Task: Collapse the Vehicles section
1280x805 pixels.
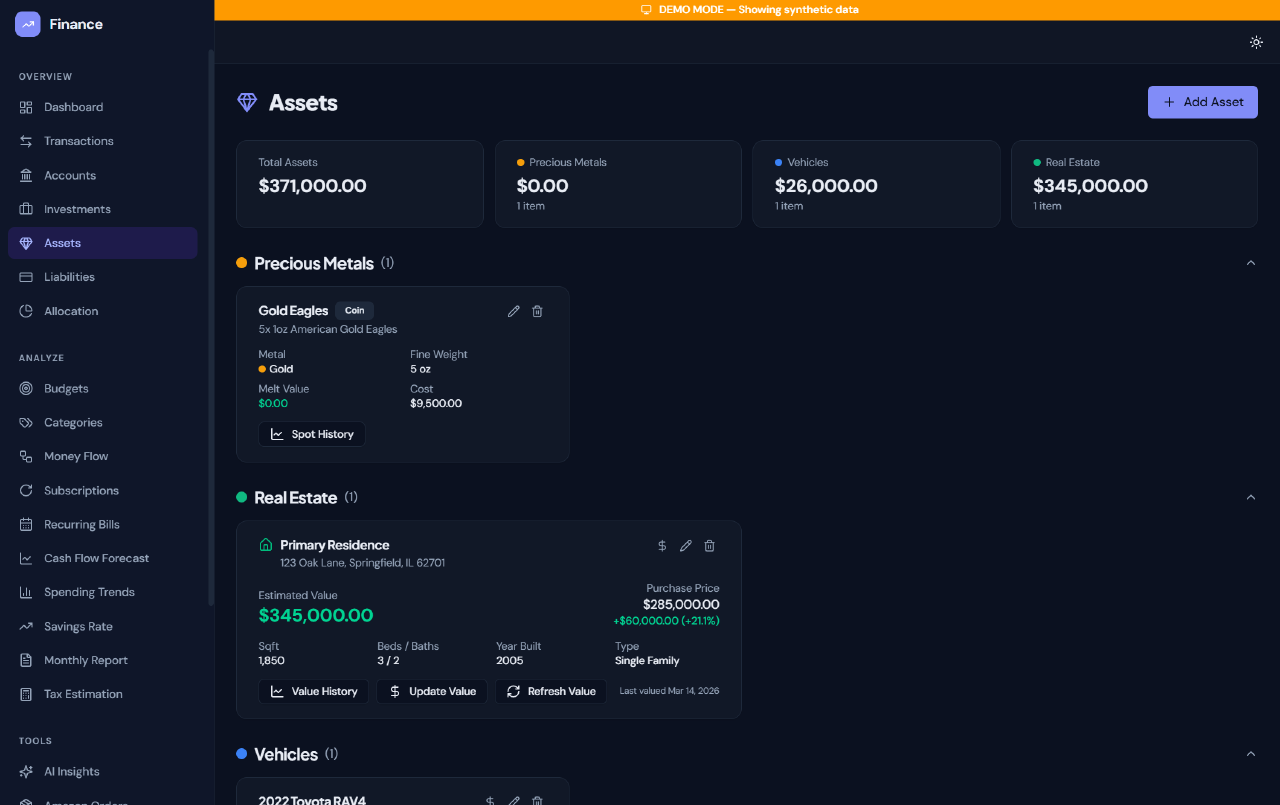Action: point(1250,753)
